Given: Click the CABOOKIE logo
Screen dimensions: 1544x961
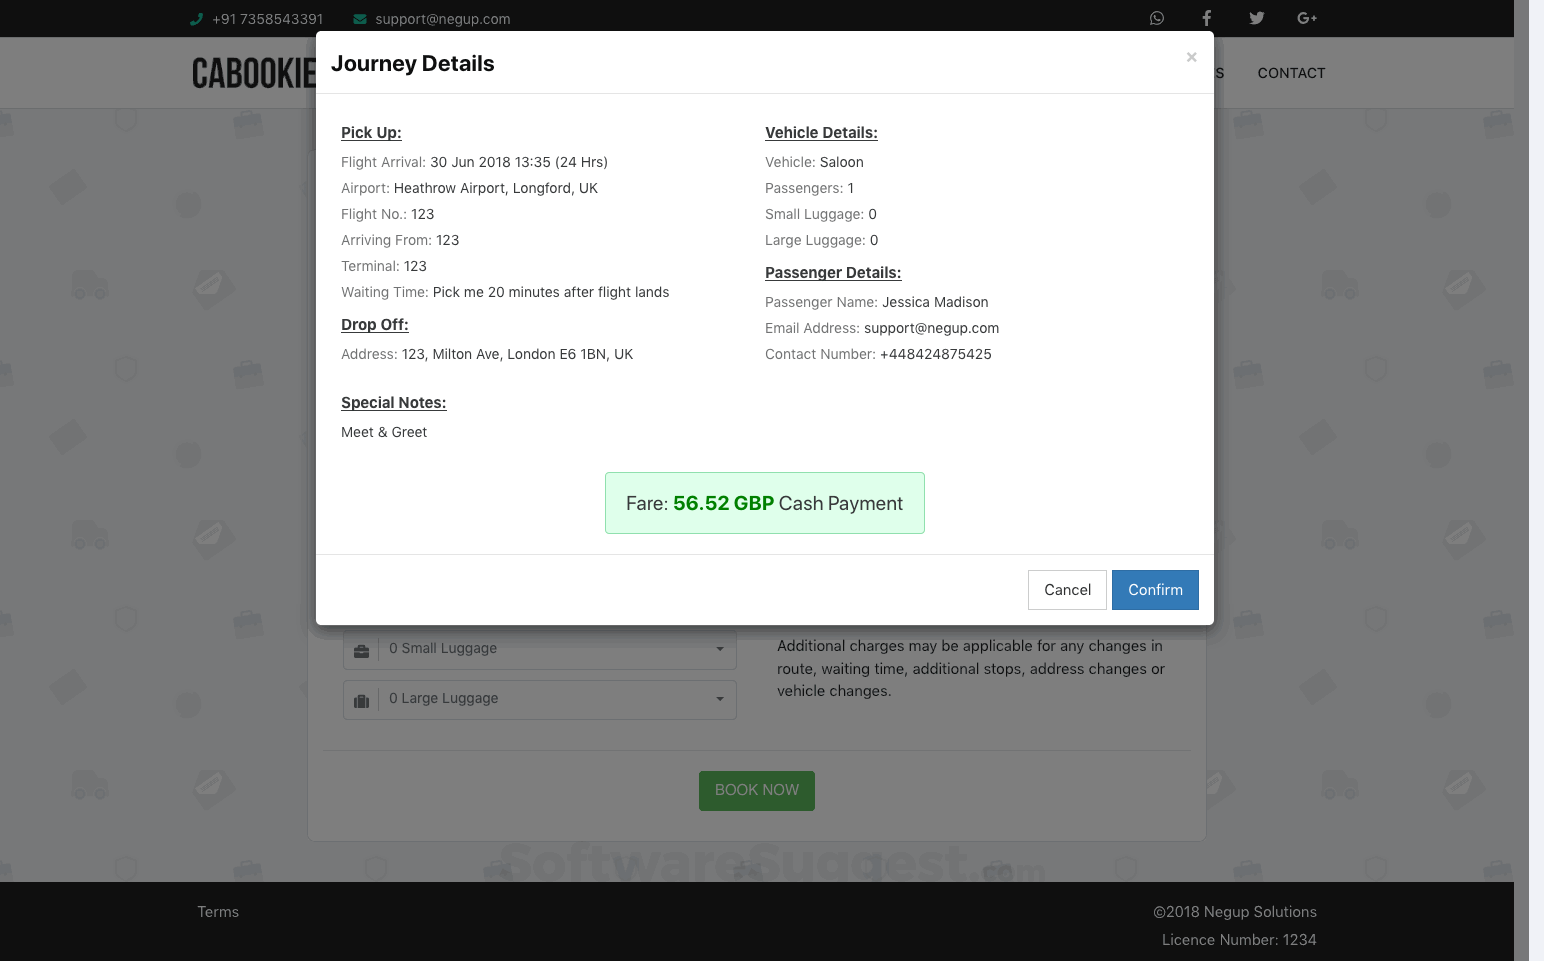Looking at the screenshot, I should tap(254, 73).
